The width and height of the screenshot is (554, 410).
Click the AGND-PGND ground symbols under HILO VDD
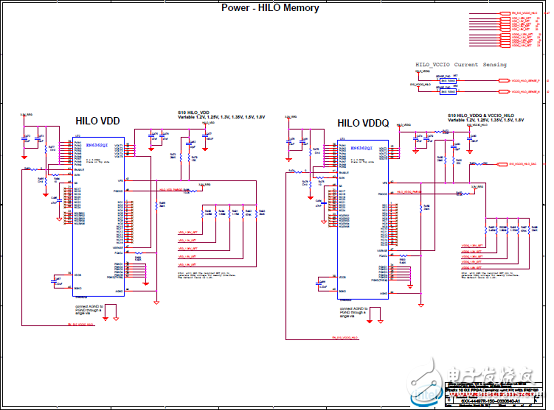coord(111,313)
